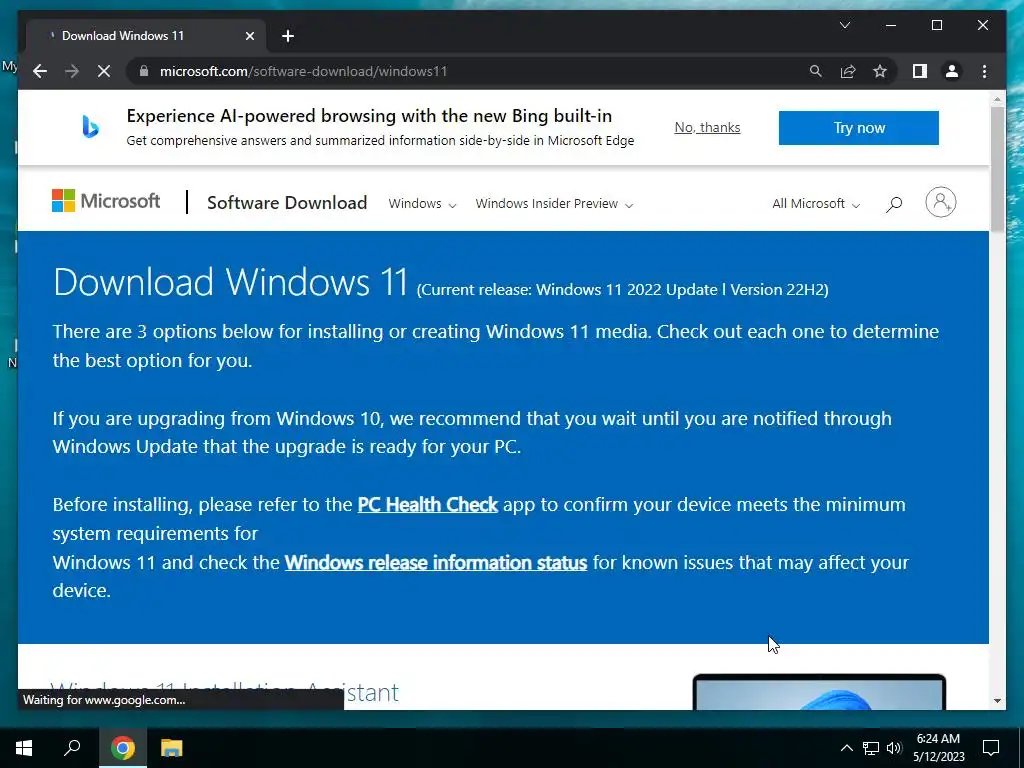Click the network tray icon
The height and width of the screenshot is (768, 1024).
pos(871,748)
